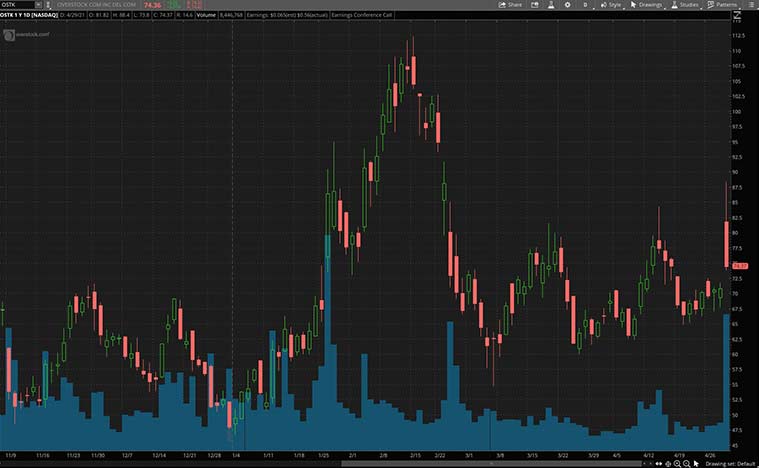Click the Drawing set: Default label
759x468 pixels.
730,464
